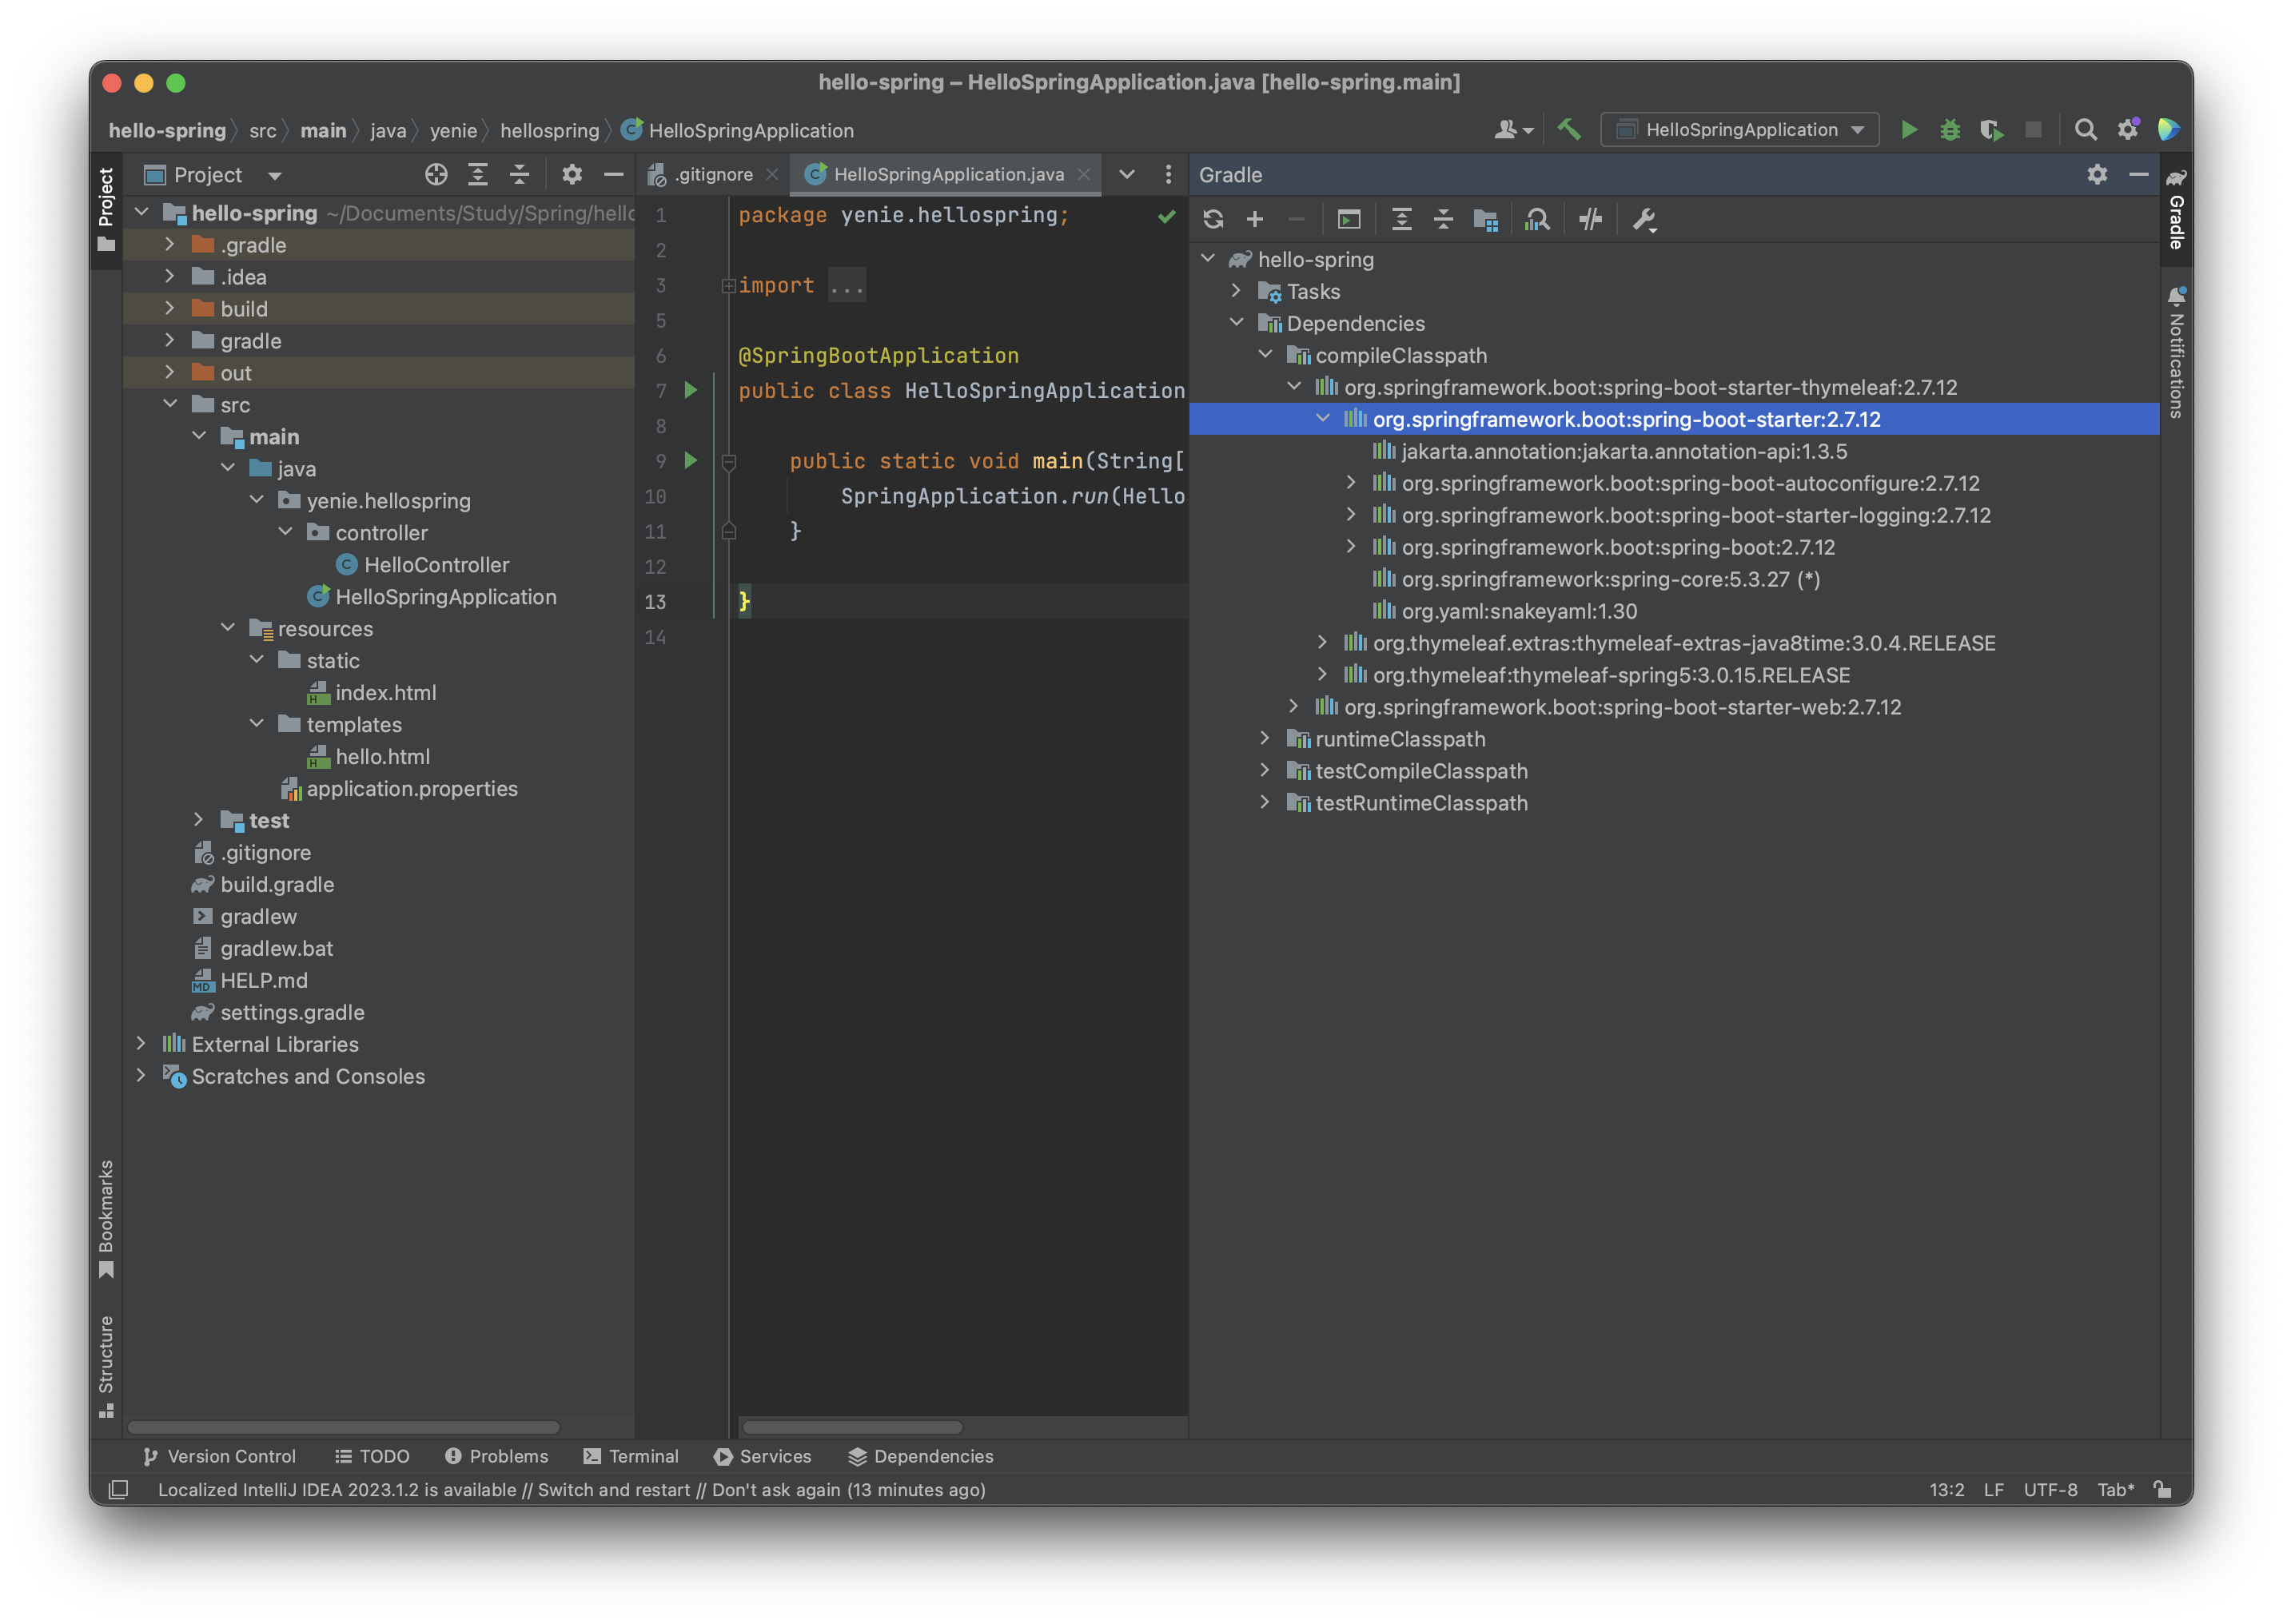Open the HelloSpringApplication run configuration dropdown
Viewport: 2283px width, 1624px height.
coord(1740,130)
